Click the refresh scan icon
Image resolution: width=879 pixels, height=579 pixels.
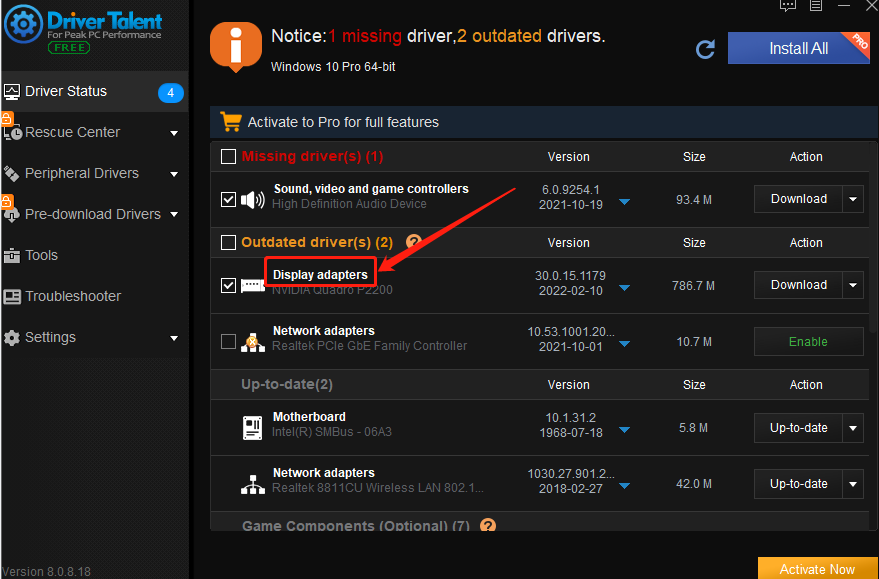pos(705,49)
